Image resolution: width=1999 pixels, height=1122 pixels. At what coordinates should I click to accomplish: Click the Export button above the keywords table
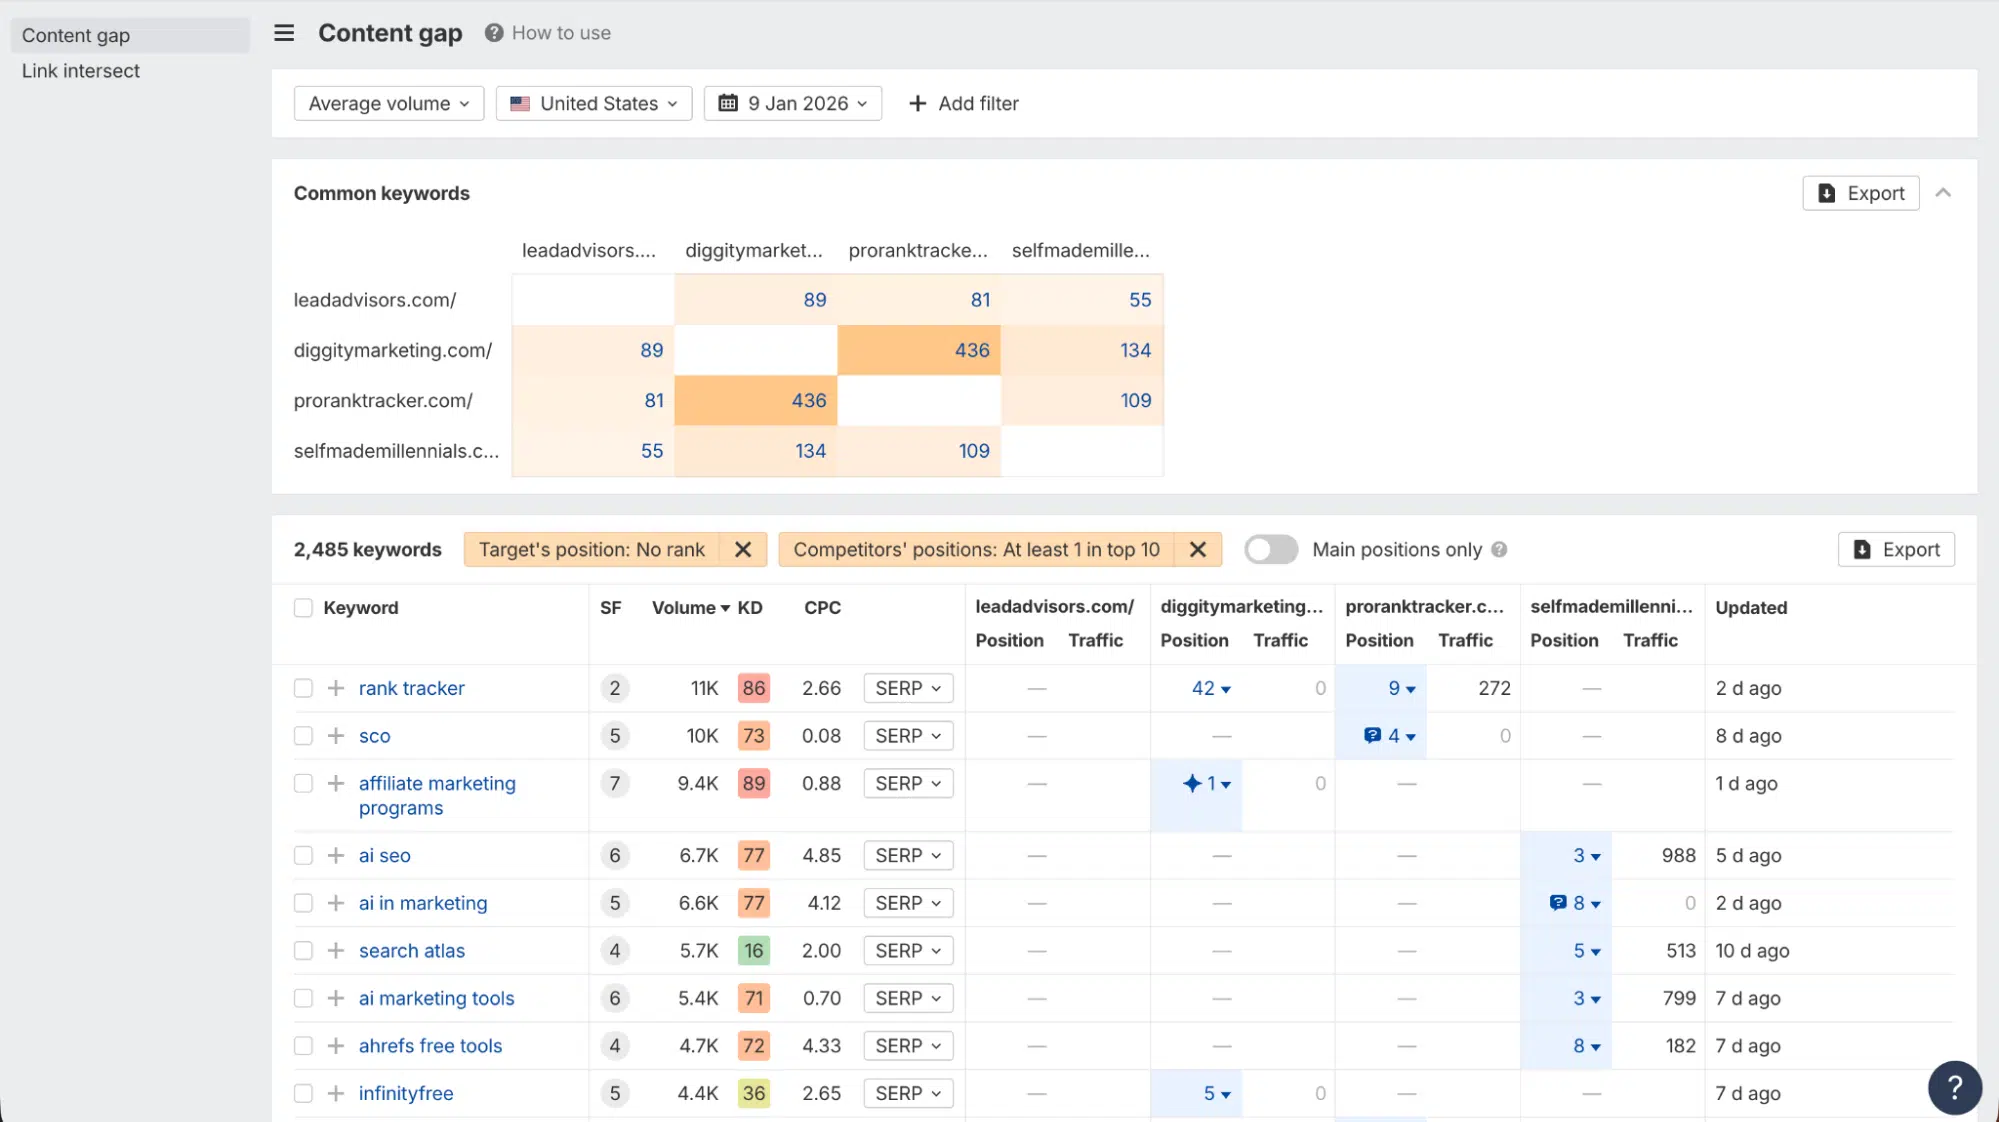point(1895,549)
